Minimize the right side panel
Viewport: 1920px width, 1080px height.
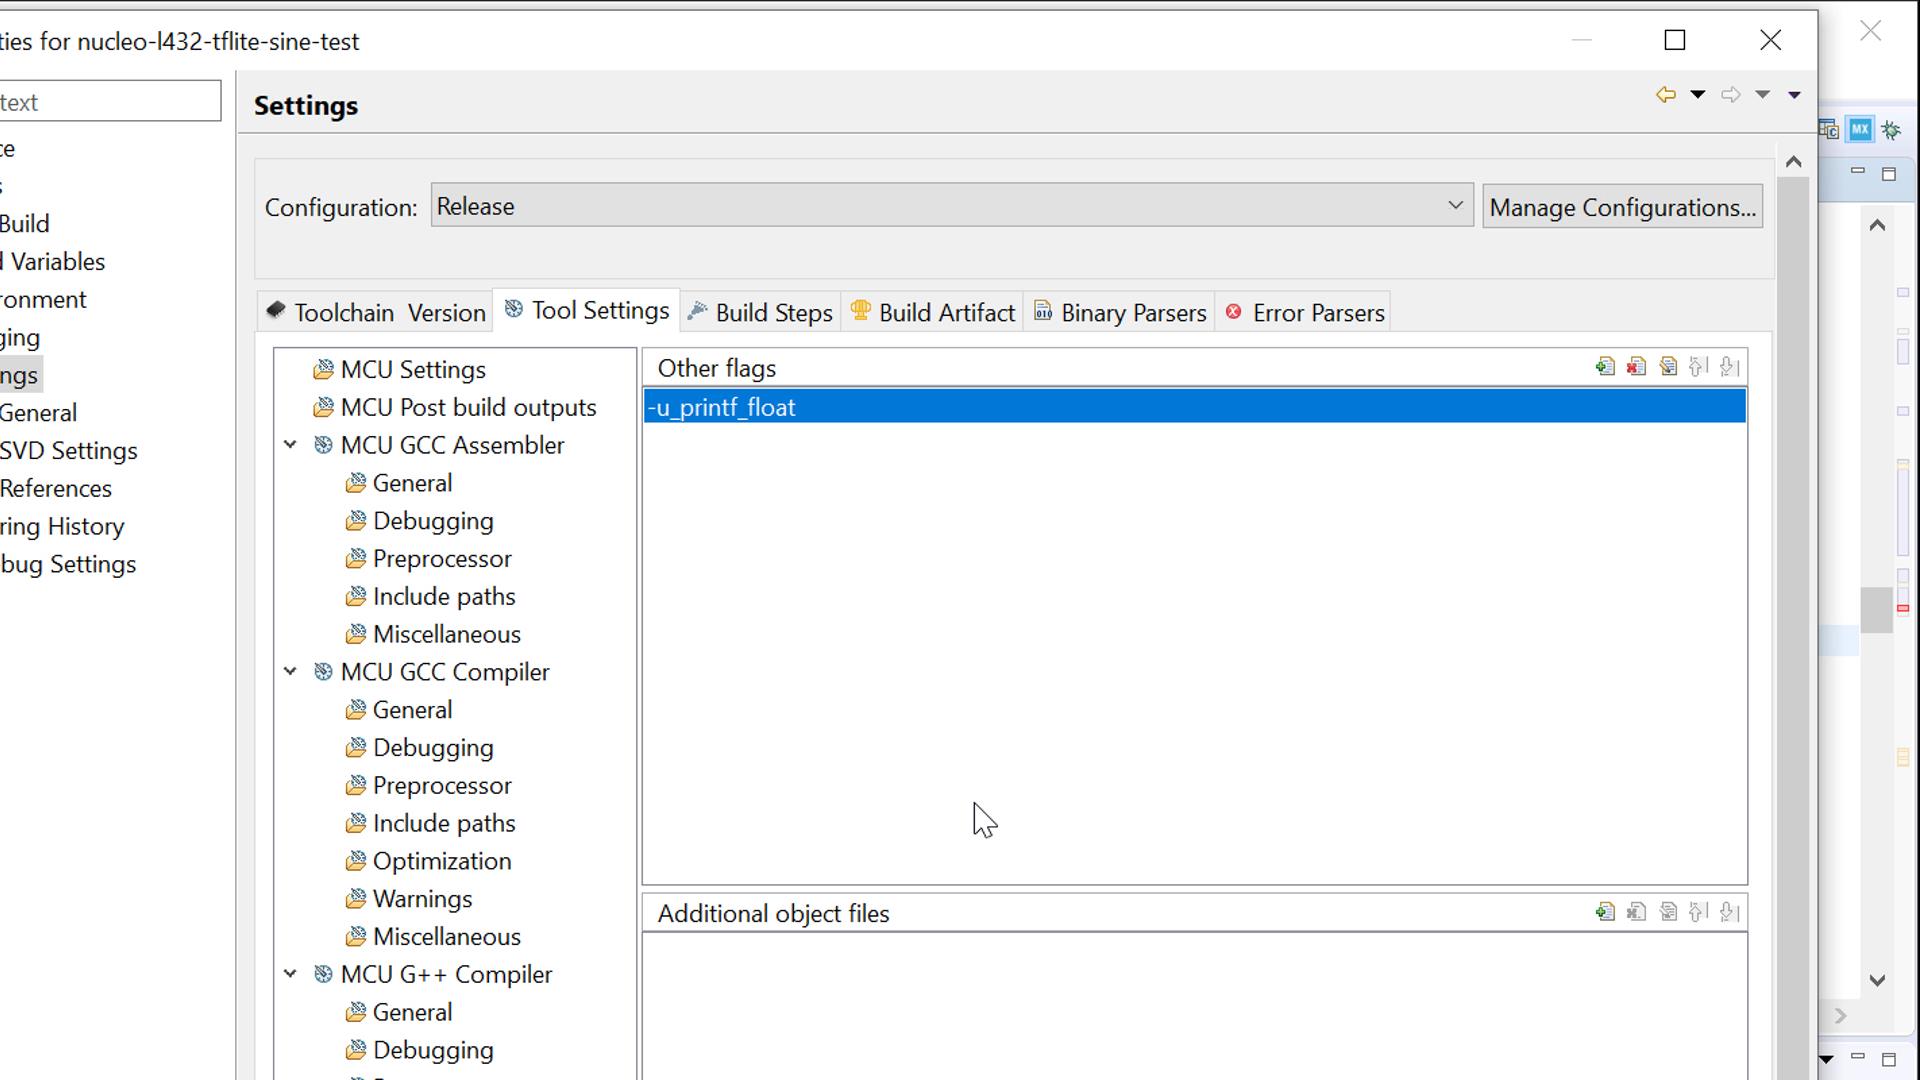pos(1858,171)
